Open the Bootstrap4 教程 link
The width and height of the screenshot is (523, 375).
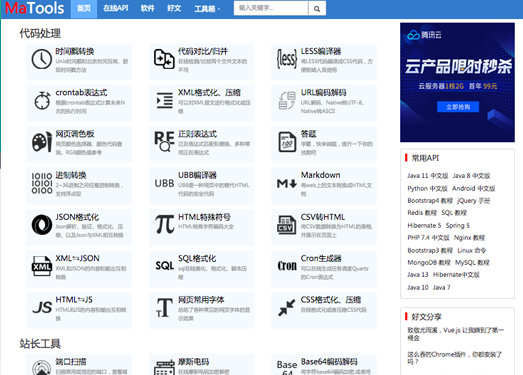coord(430,201)
